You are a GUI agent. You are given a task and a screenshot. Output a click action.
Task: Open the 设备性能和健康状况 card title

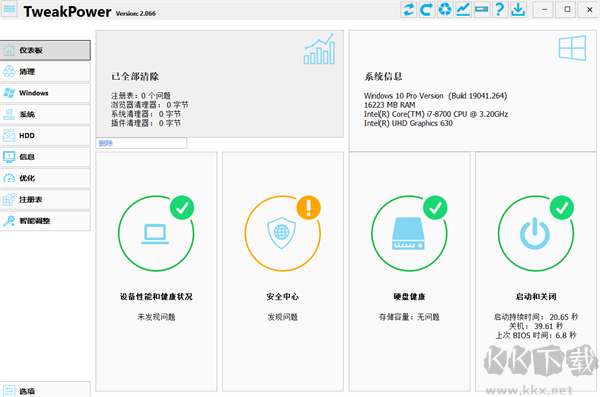[156, 297]
